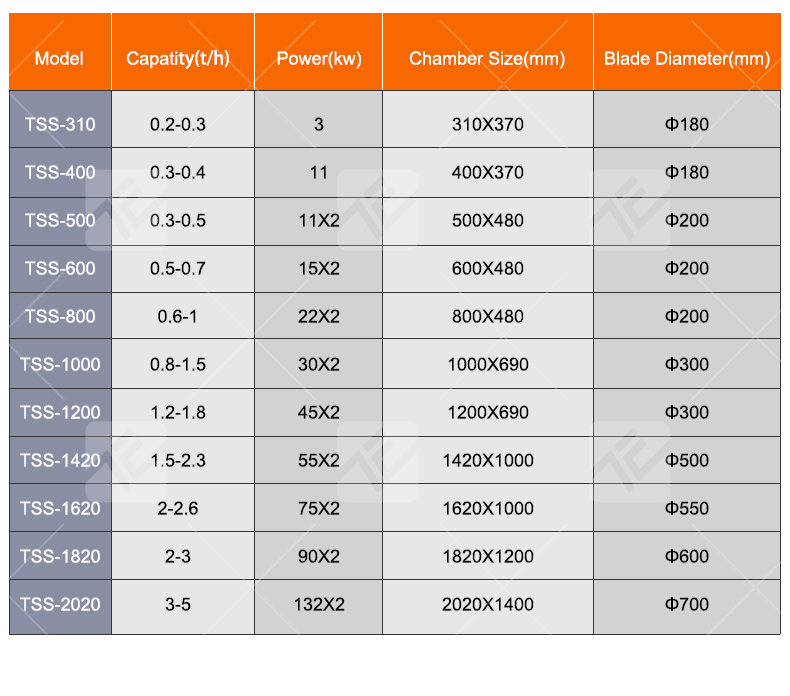
Task: Click the Φ700 blade diameter cell
Action: pyautogui.click(x=687, y=604)
